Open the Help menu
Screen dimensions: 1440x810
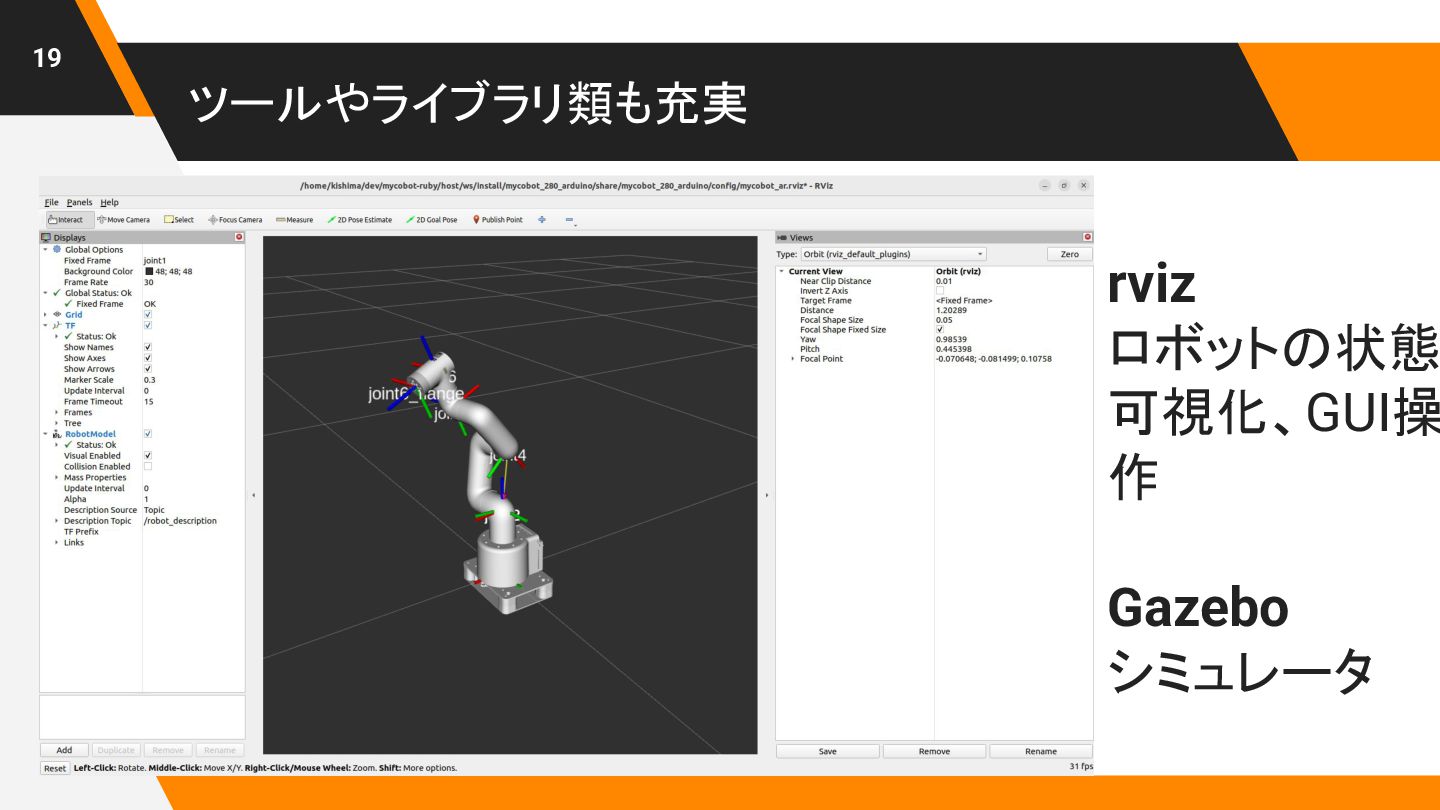click(x=108, y=202)
